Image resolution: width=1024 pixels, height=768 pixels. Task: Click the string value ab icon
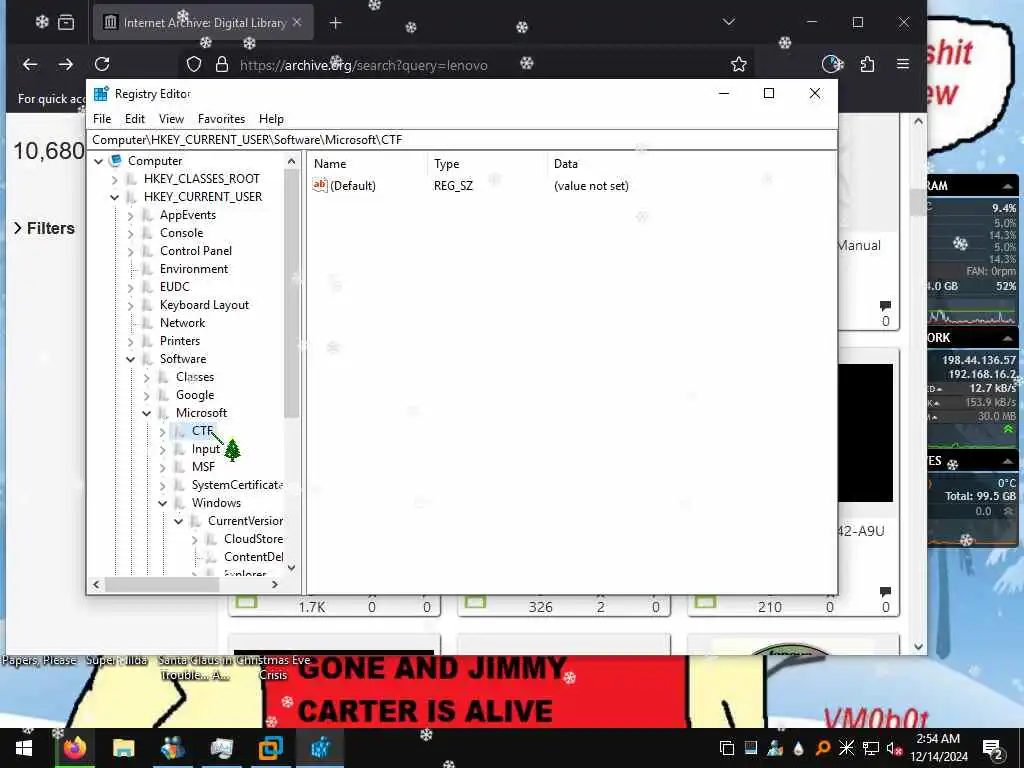[x=319, y=185]
